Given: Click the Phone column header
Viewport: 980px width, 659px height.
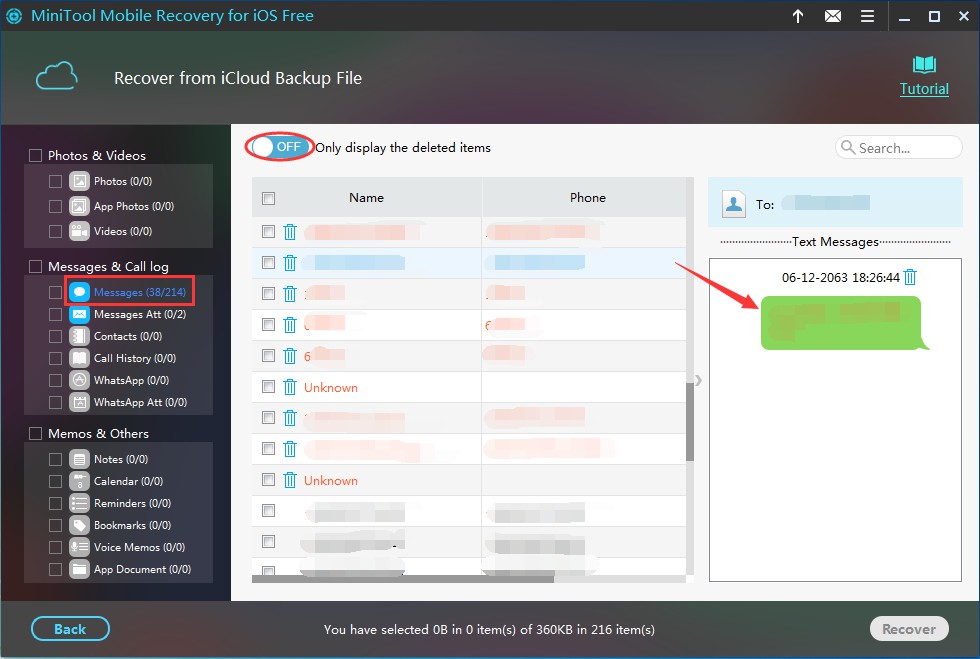Looking at the screenshot, I should 588,198.
